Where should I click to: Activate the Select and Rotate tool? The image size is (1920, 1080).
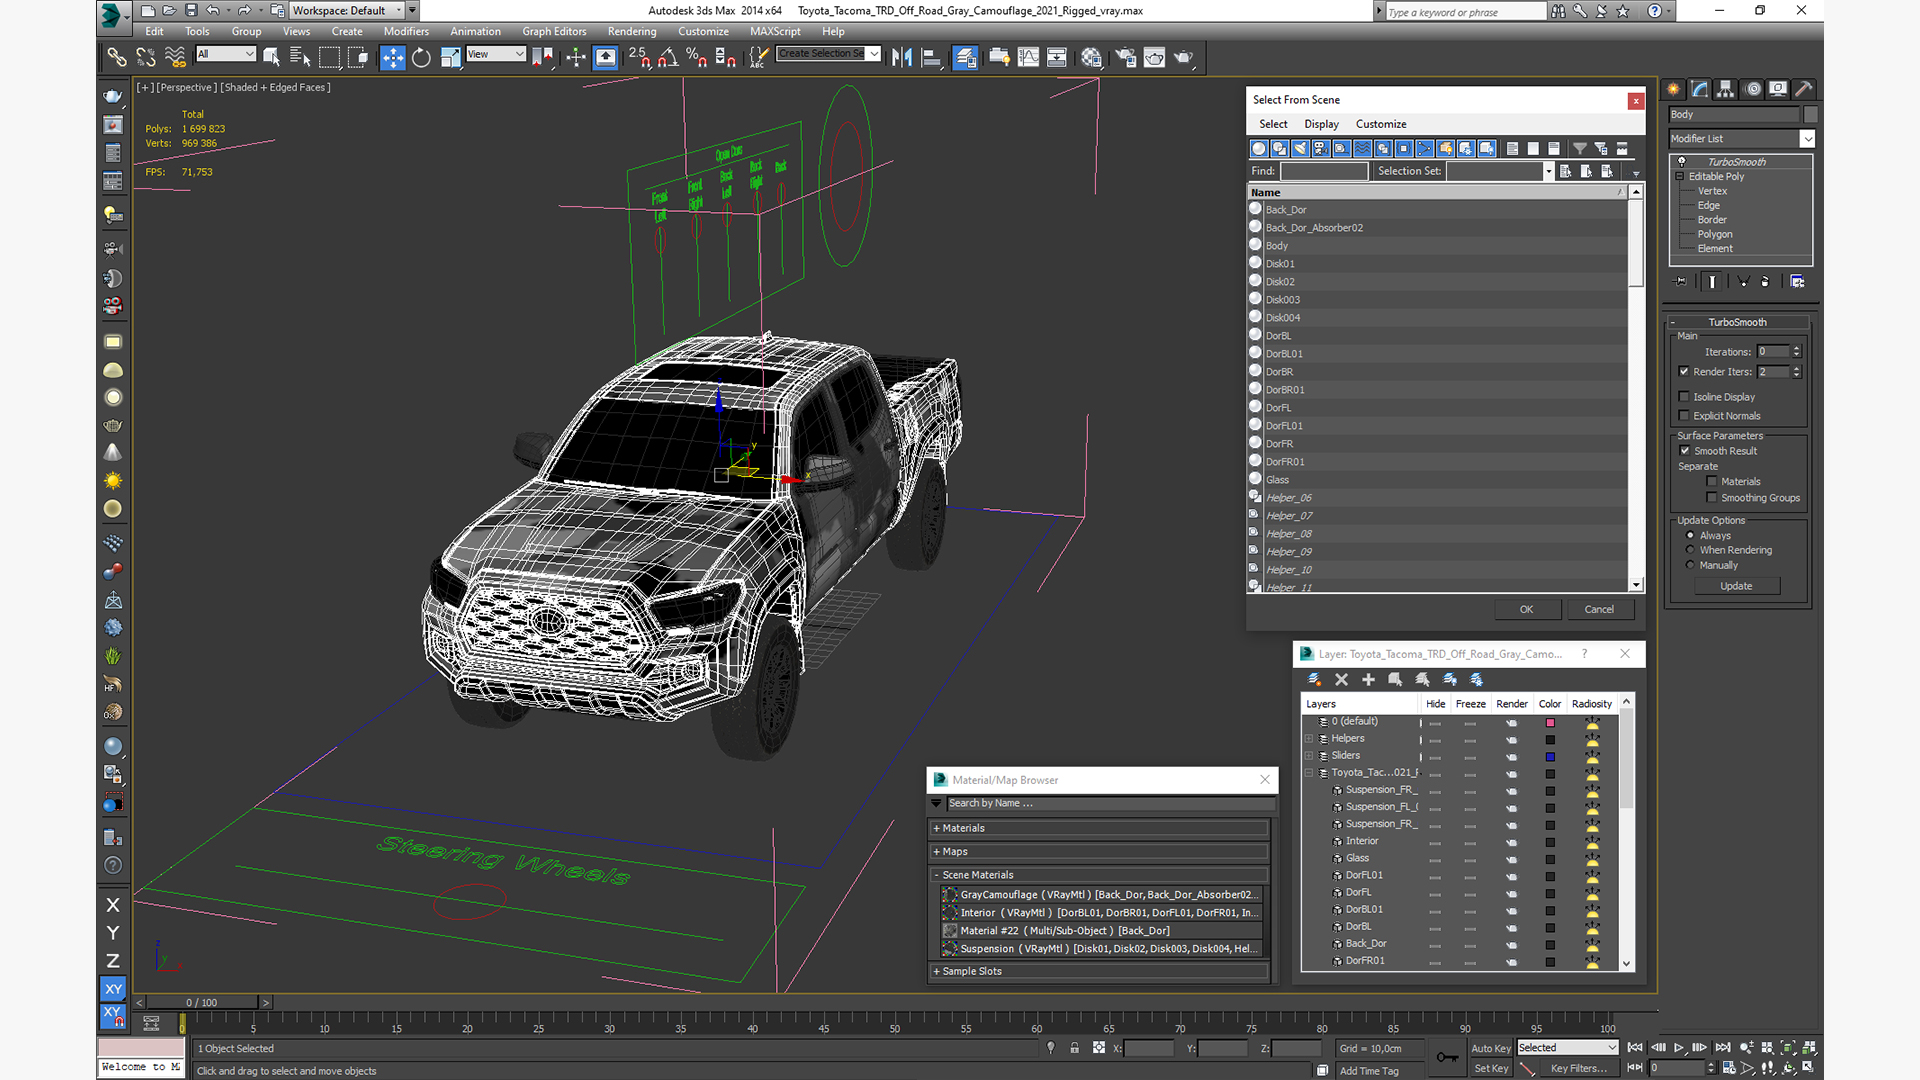pos(421,57)
